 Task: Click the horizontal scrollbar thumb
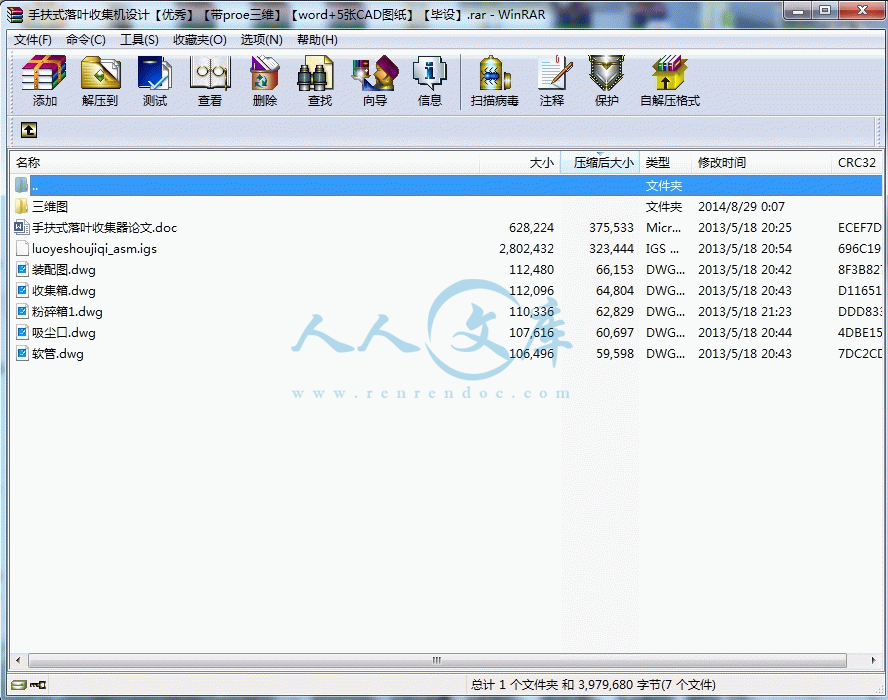(x=437, y=660)
